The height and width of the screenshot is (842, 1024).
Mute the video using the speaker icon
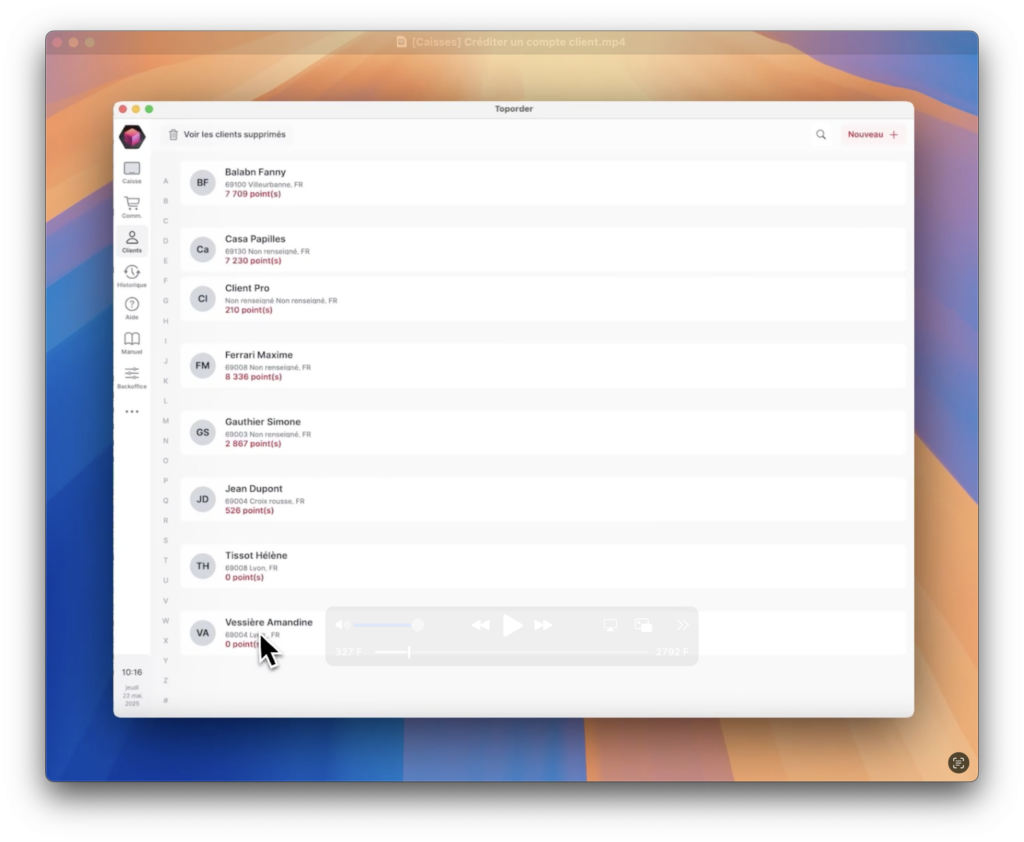point(341,625)
